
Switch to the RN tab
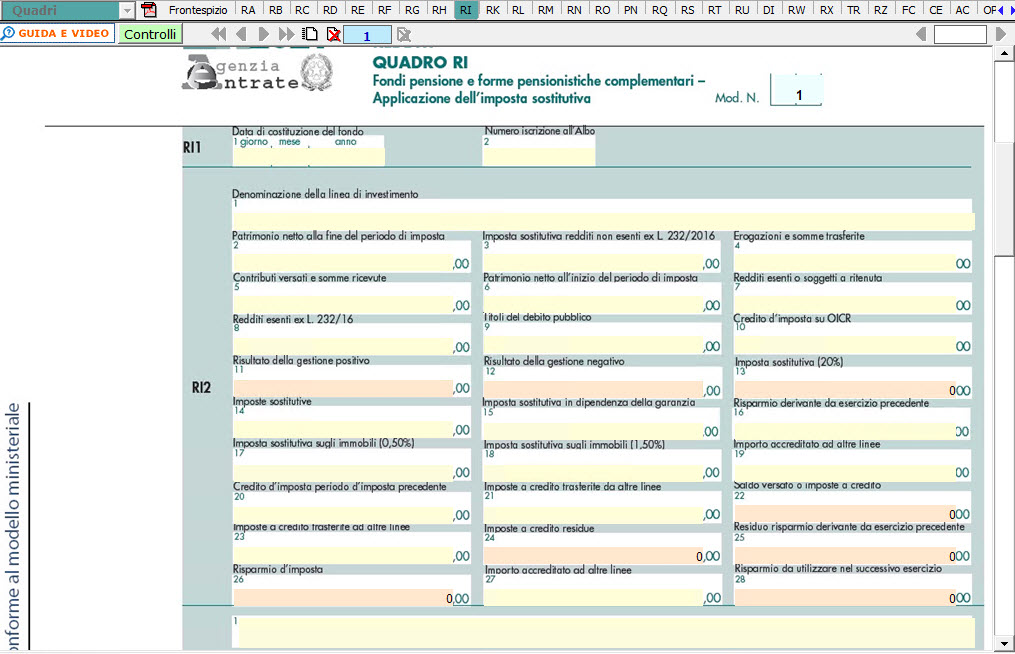[x=574, y=10]
